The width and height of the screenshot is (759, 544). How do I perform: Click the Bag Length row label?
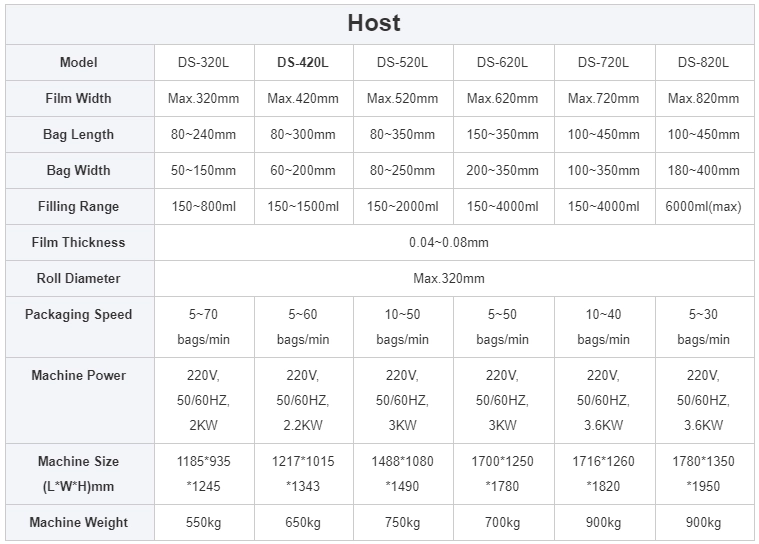click(78, 134)
